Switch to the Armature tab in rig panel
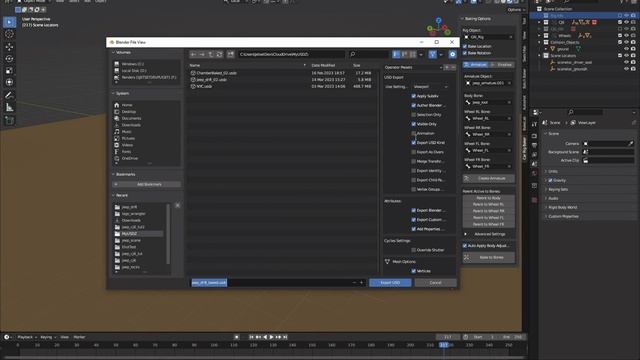The image size is (640, 360). coord(476,64)
